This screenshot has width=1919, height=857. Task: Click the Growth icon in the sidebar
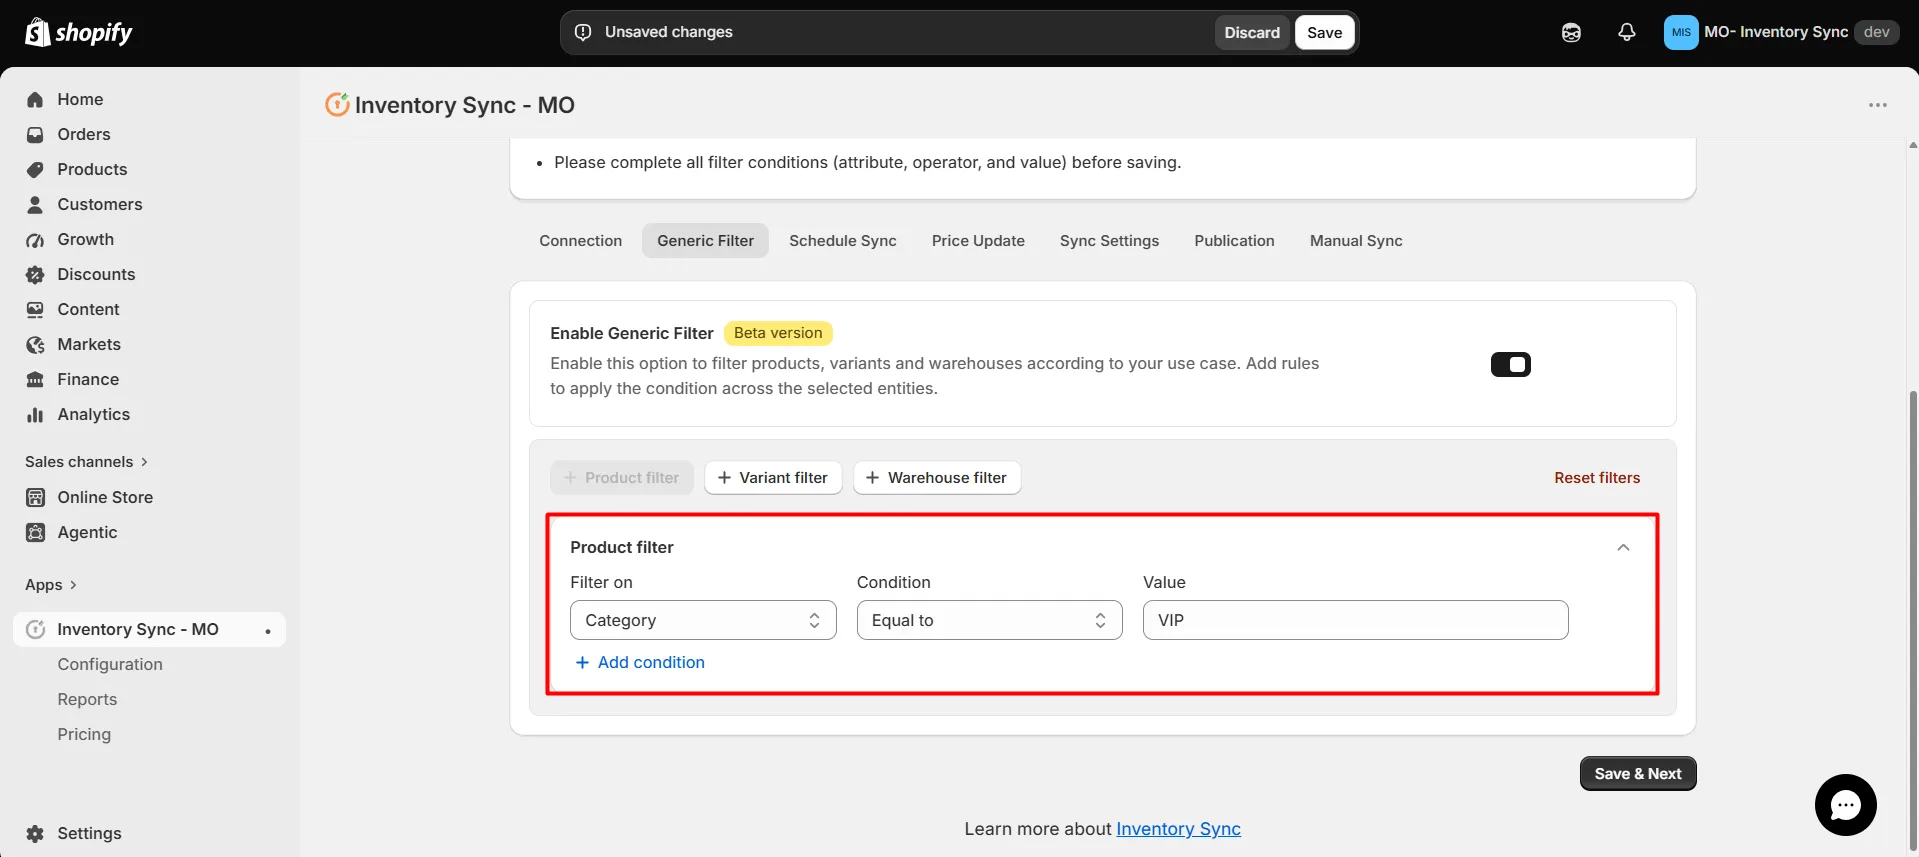[x=35, y=239]
